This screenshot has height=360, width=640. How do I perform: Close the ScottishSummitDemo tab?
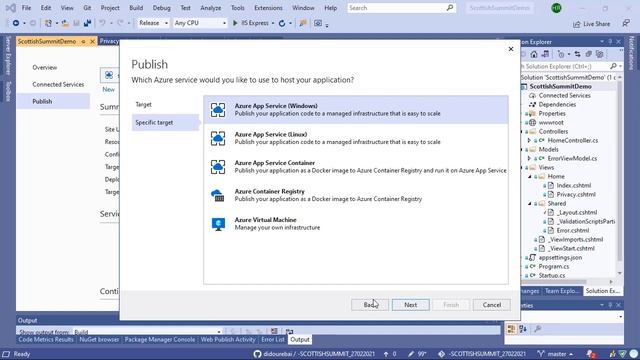tap(92, 41)
